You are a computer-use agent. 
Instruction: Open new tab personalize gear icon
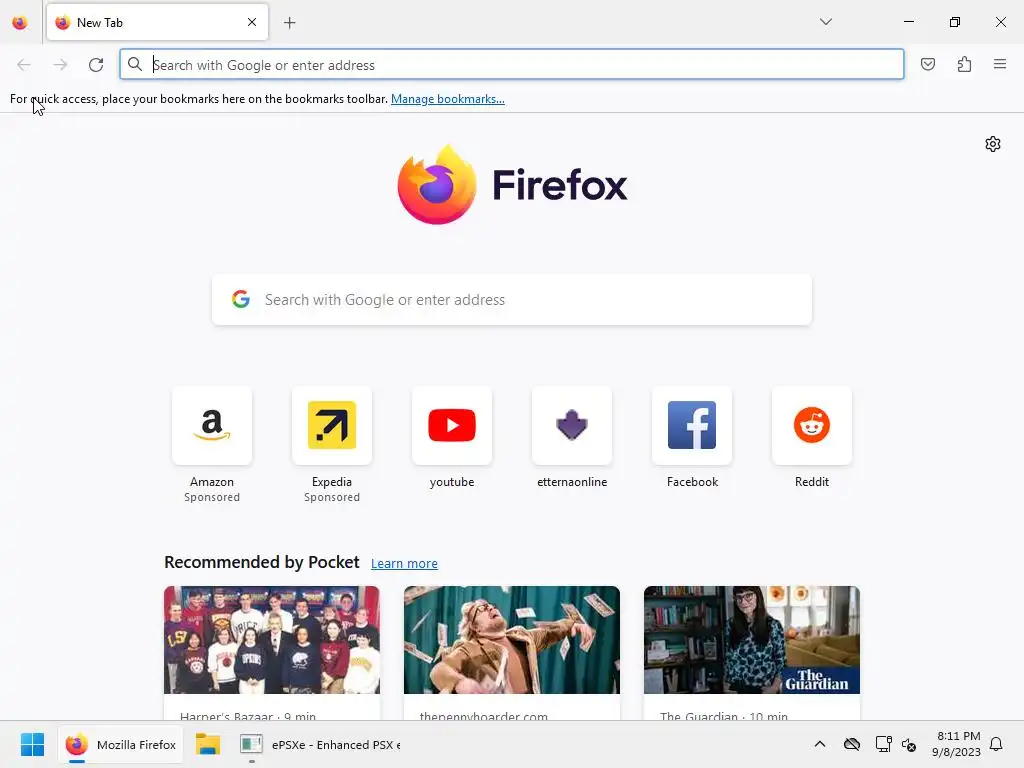click(993, 144)
